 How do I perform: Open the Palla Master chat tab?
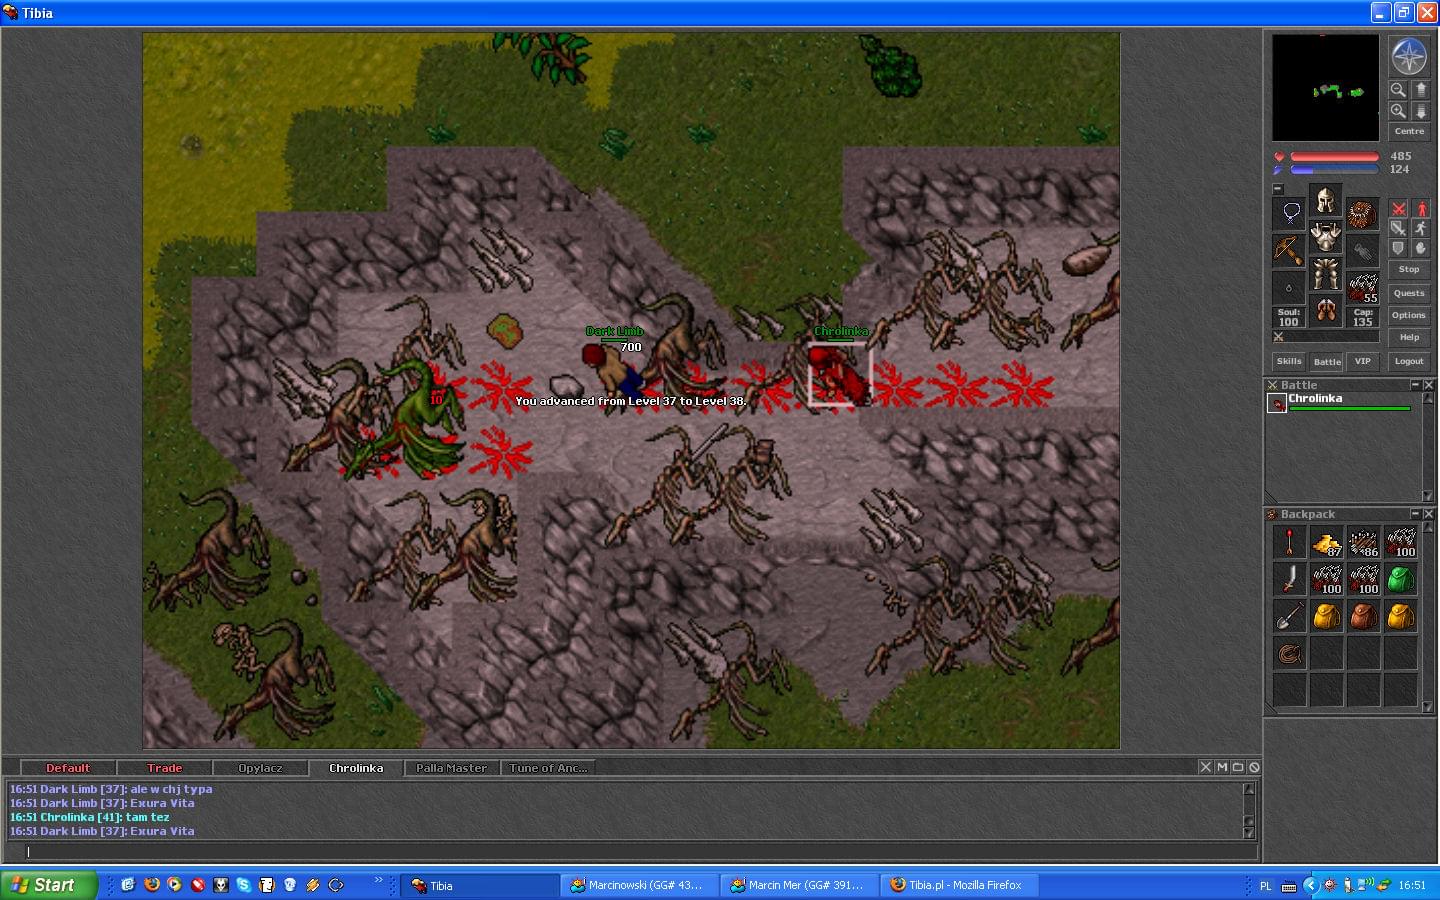[x=452, y=768]
